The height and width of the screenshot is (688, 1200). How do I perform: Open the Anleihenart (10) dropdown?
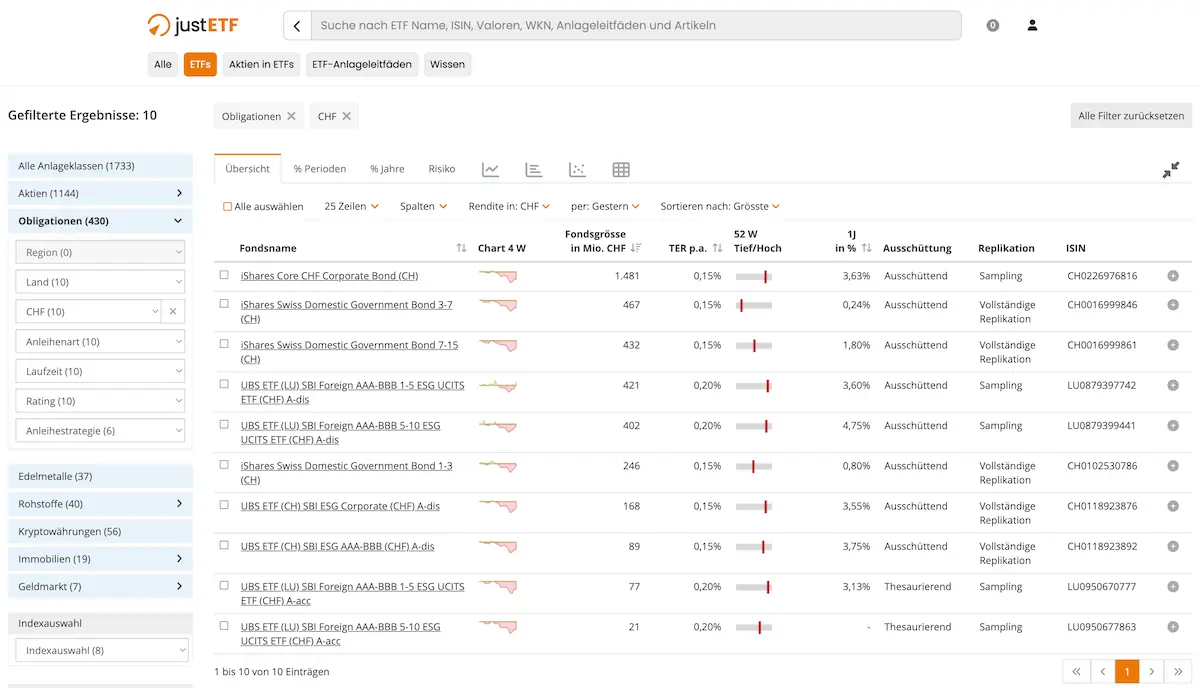(100, 342)
